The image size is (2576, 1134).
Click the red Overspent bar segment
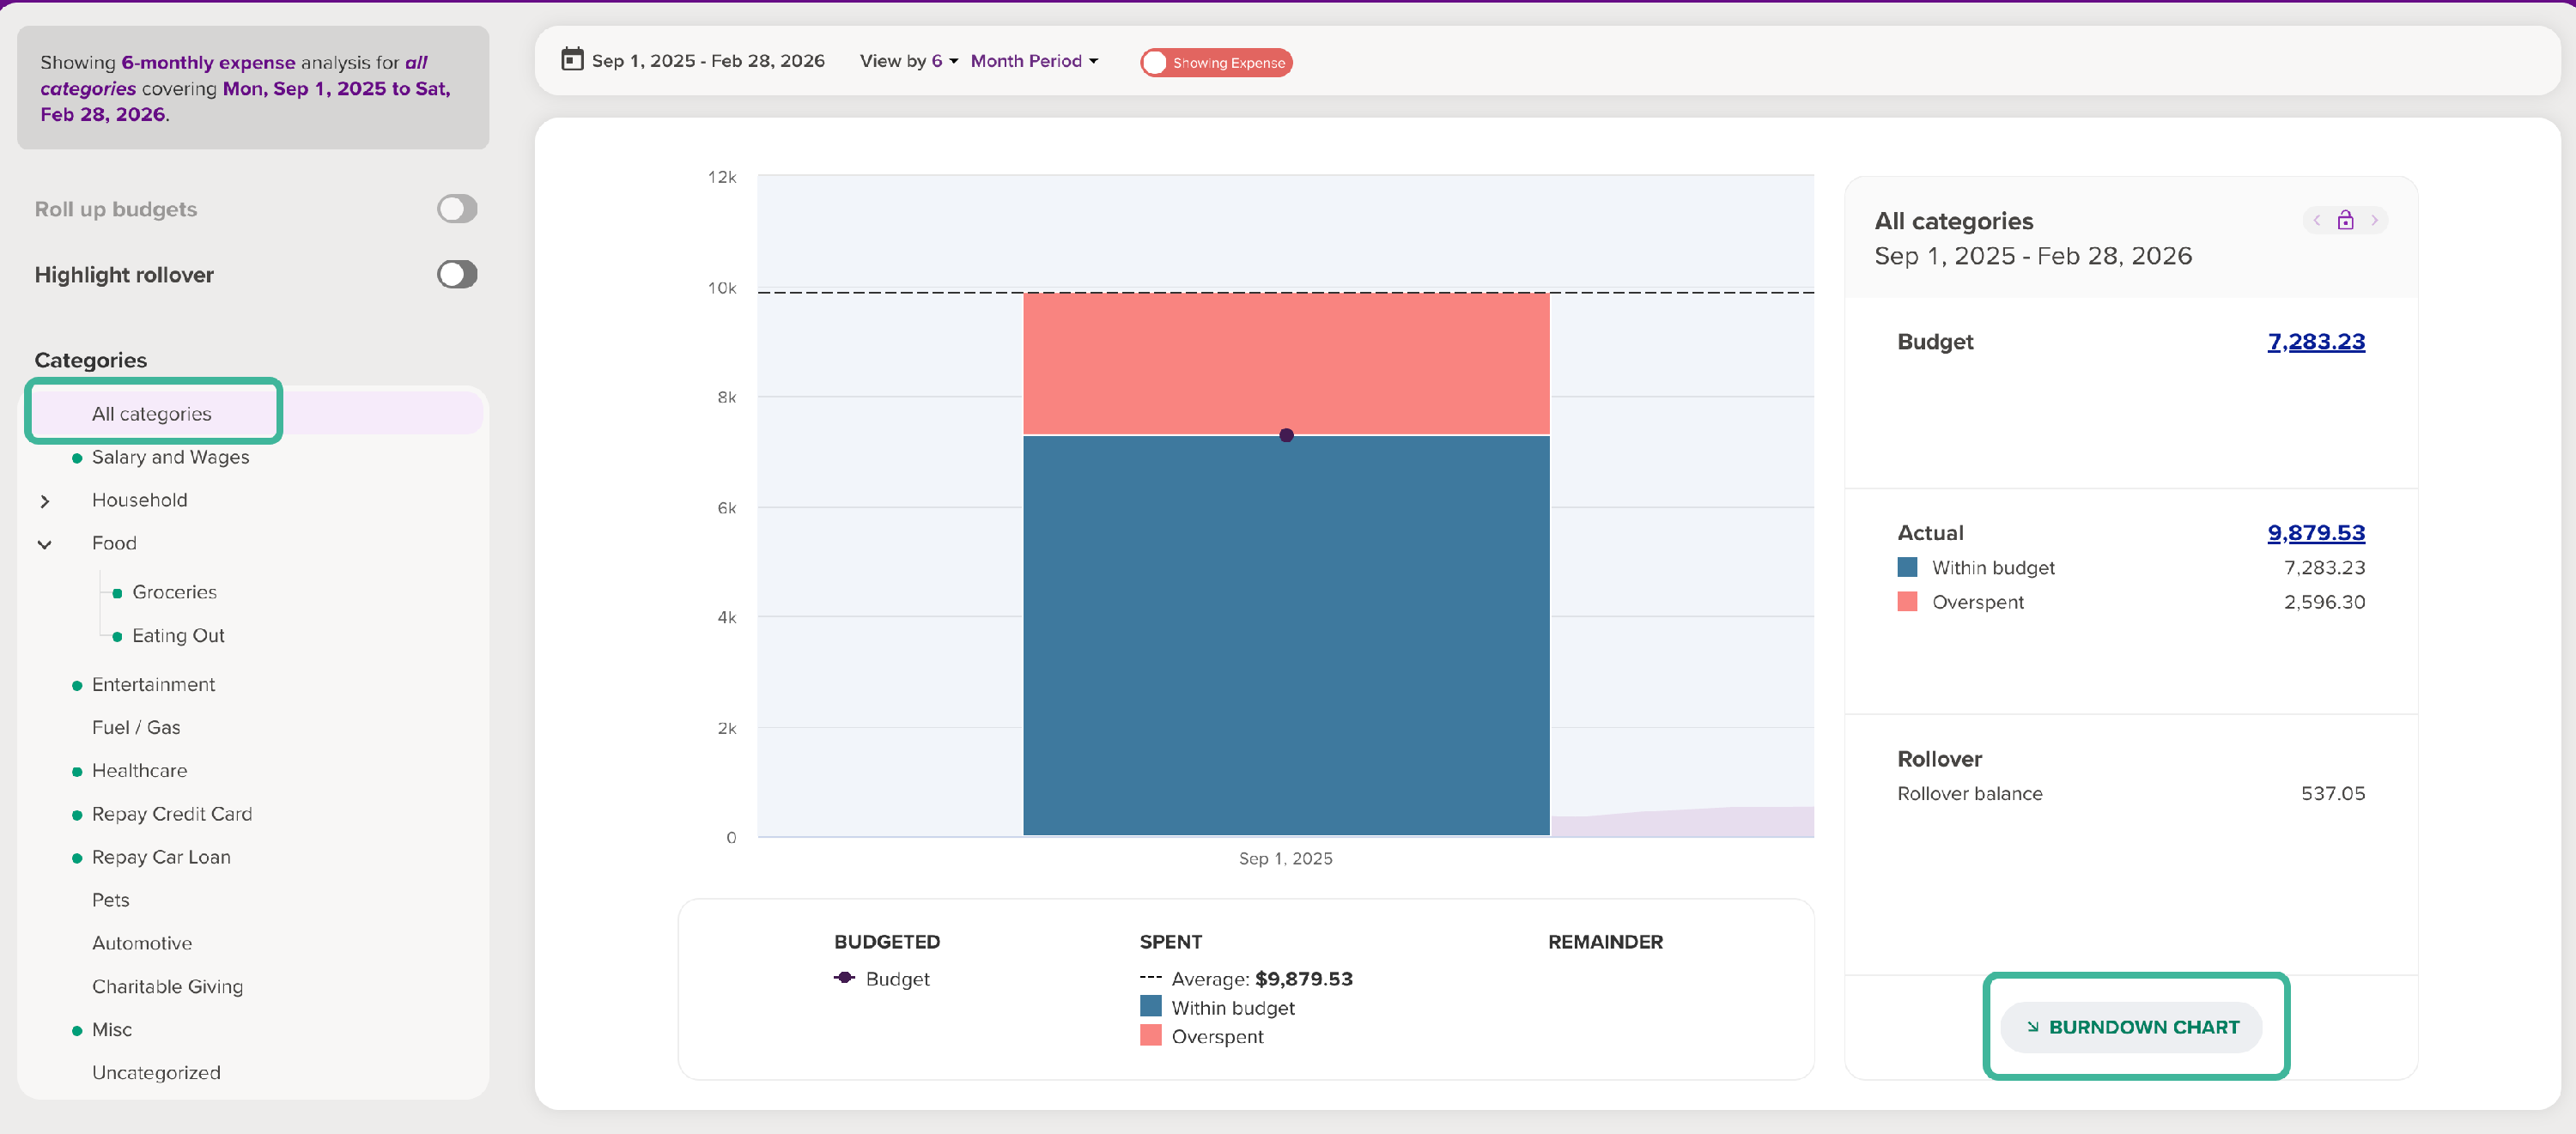pos(1286,362)
